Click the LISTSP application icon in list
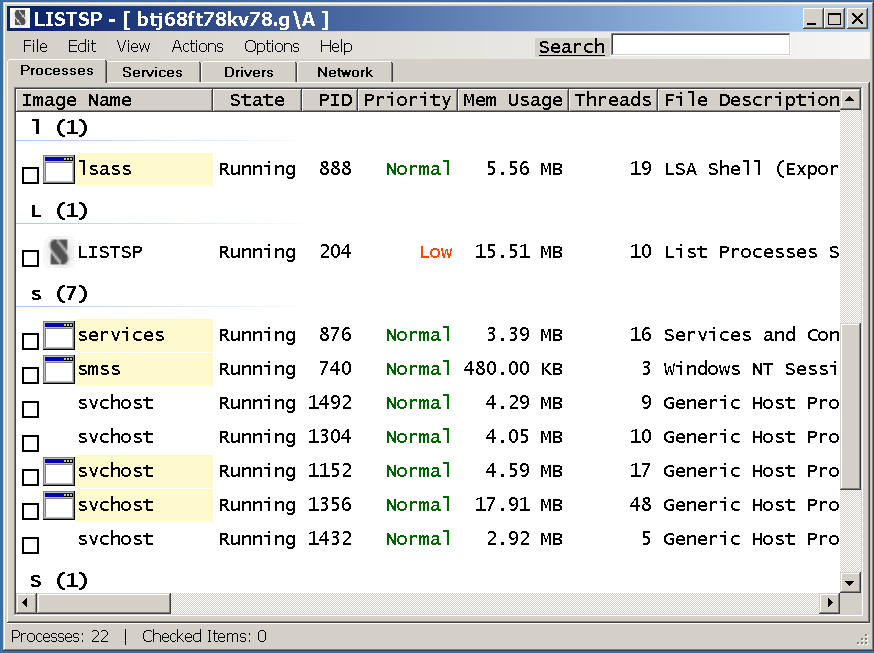The image size is (874, 653). (59, 252)
